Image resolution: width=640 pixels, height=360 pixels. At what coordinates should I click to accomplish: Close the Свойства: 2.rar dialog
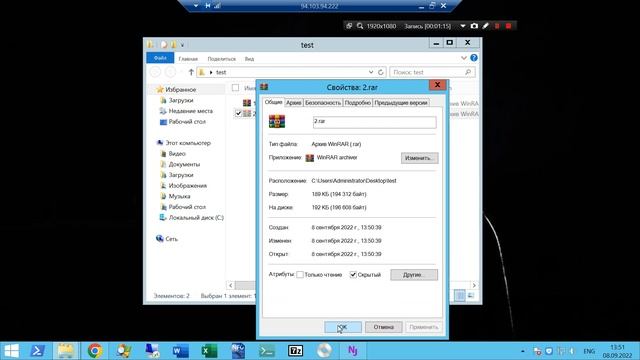(437, 84)
